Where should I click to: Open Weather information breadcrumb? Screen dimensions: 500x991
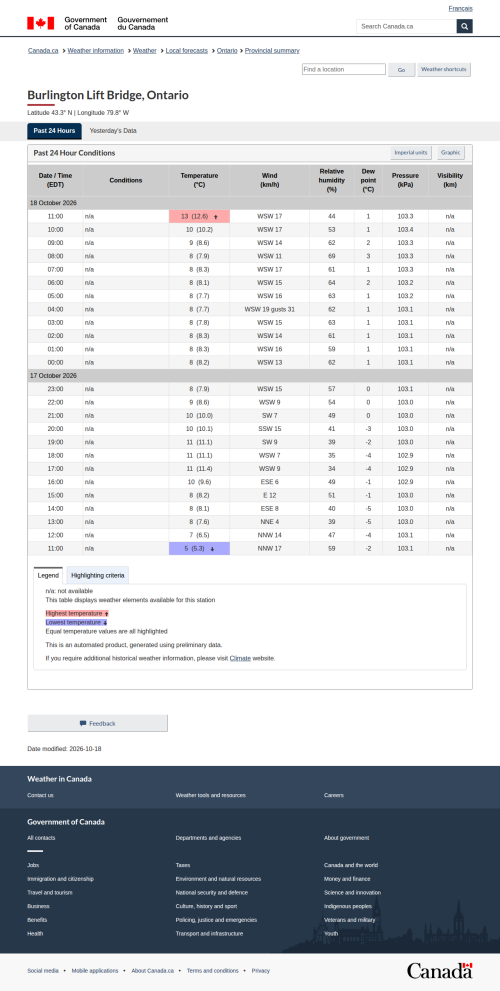point(95,51)
